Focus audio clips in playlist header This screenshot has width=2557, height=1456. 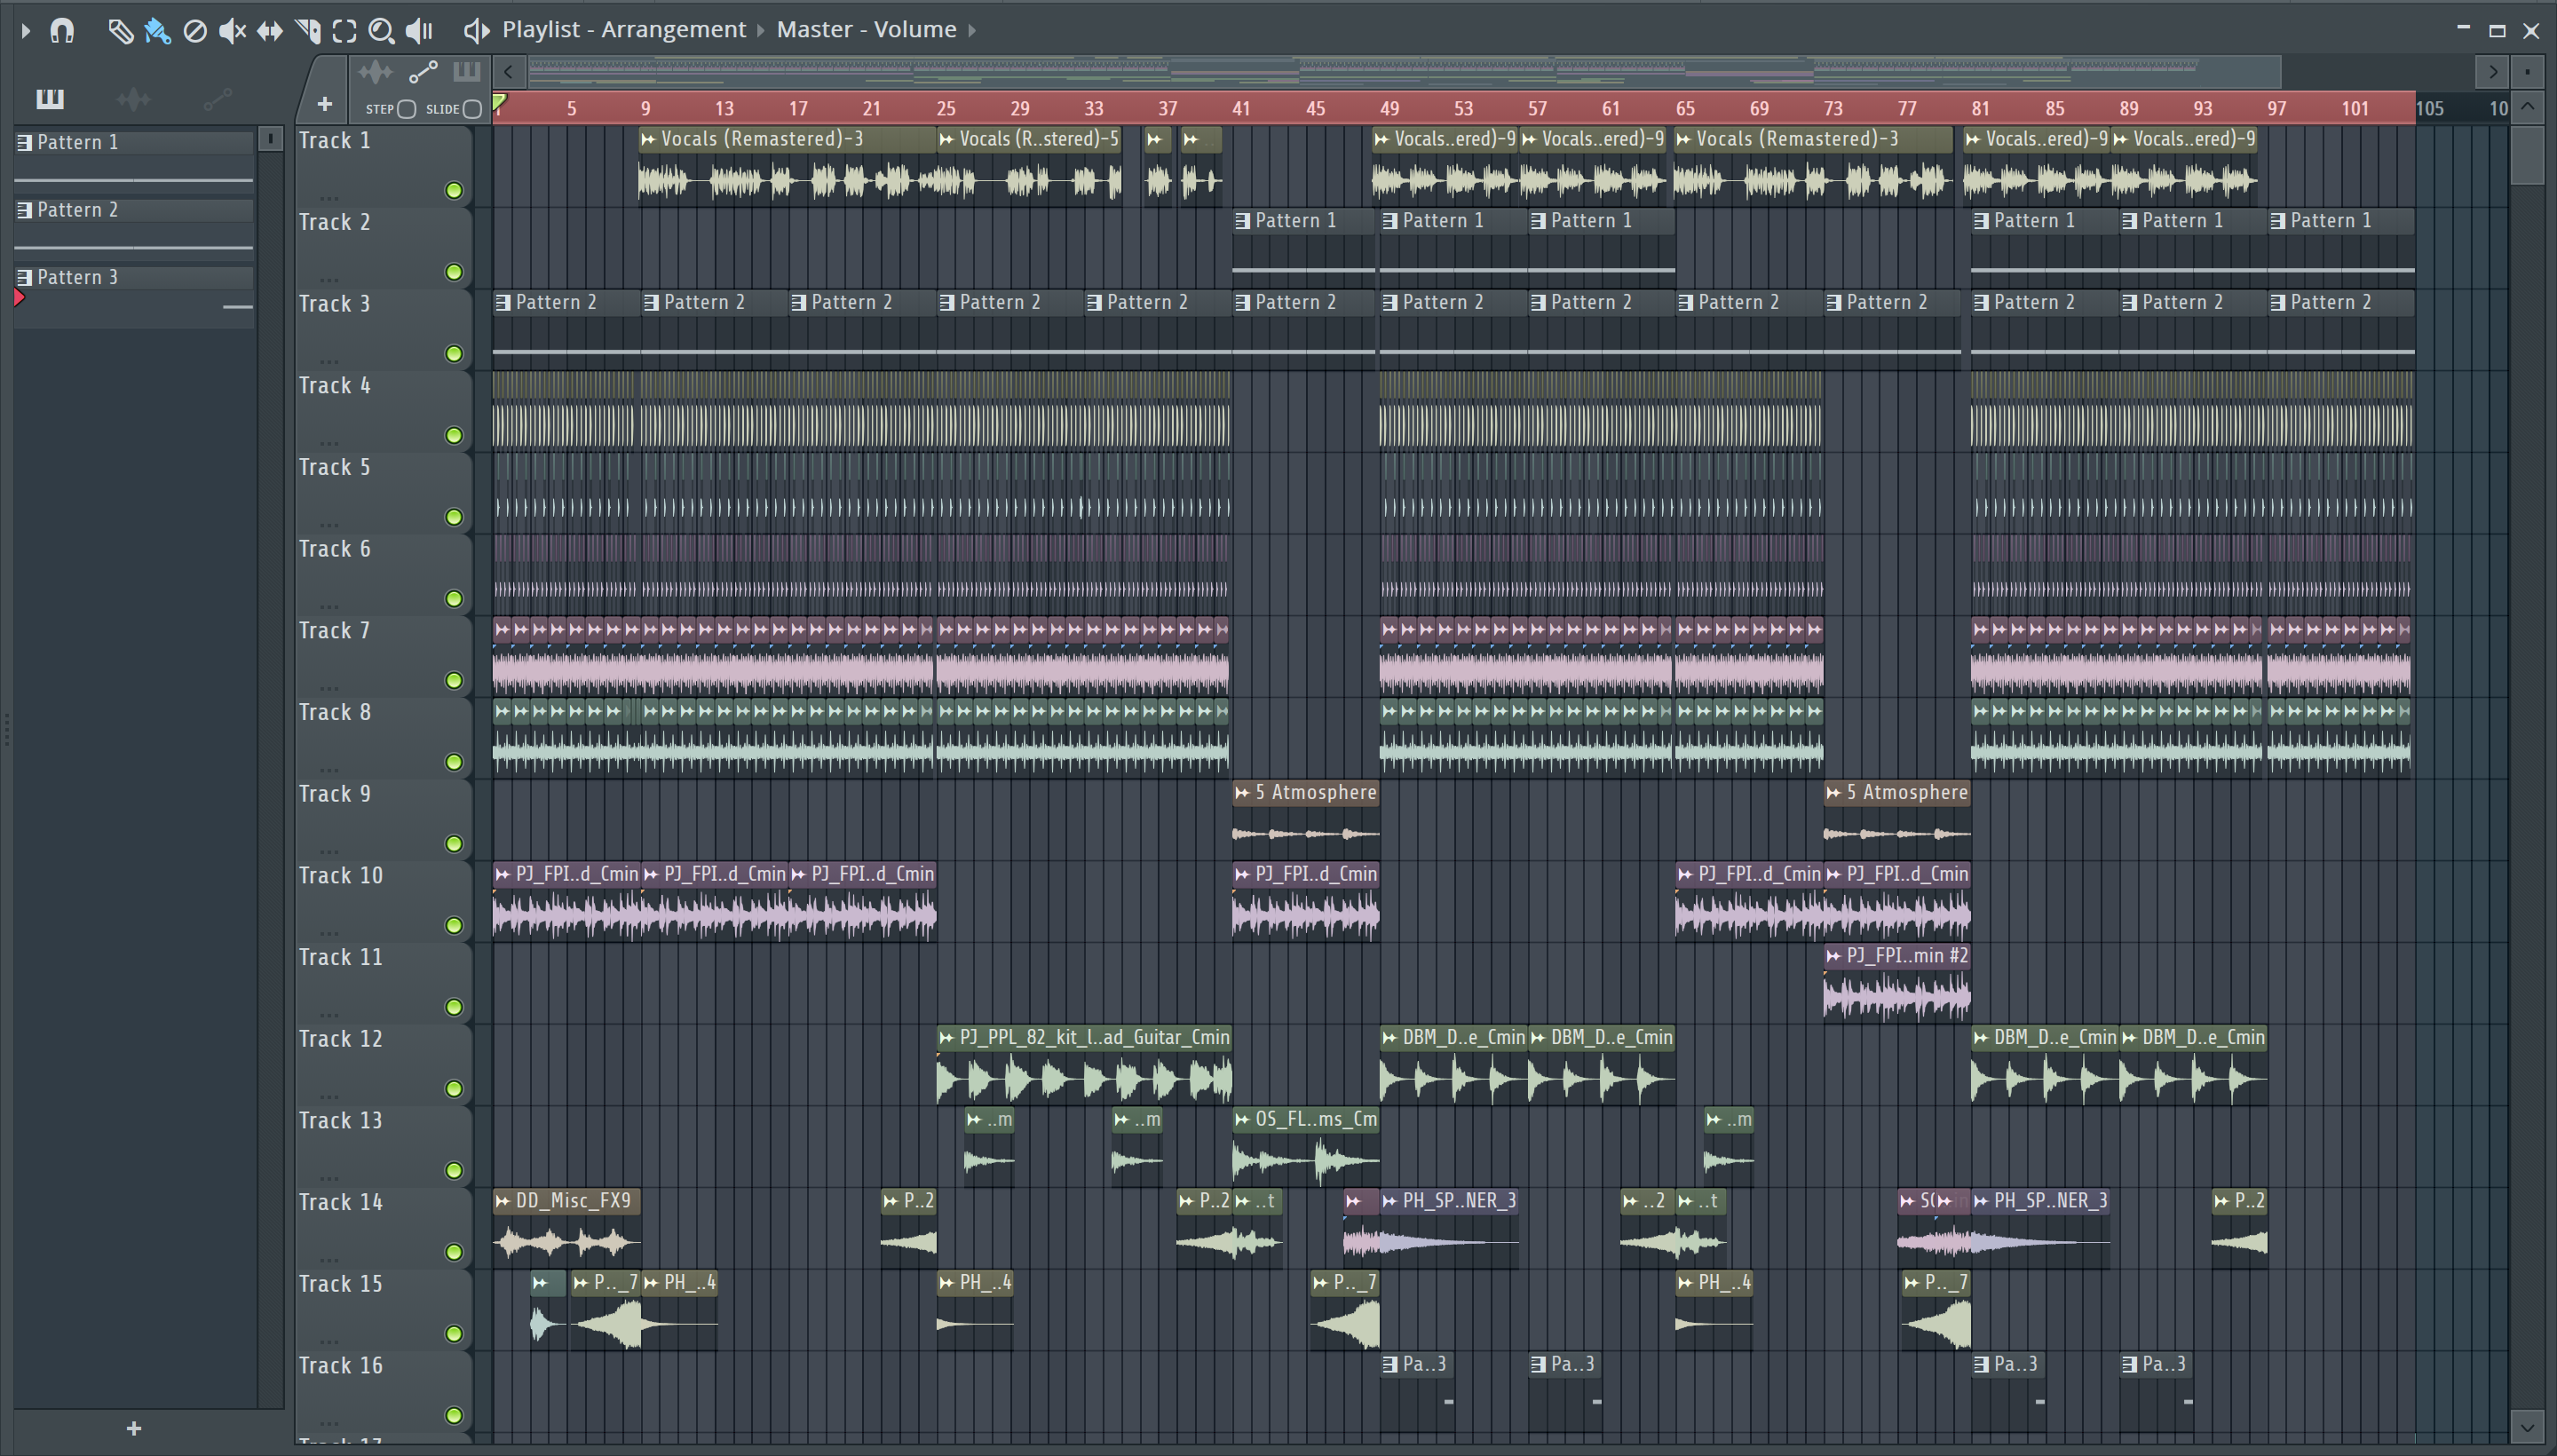376,72
